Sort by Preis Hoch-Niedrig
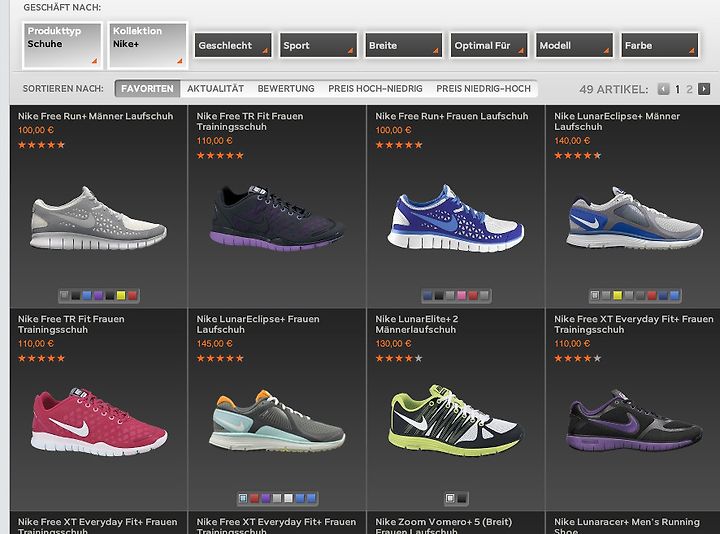720x534 pixels. coord(375,89)
